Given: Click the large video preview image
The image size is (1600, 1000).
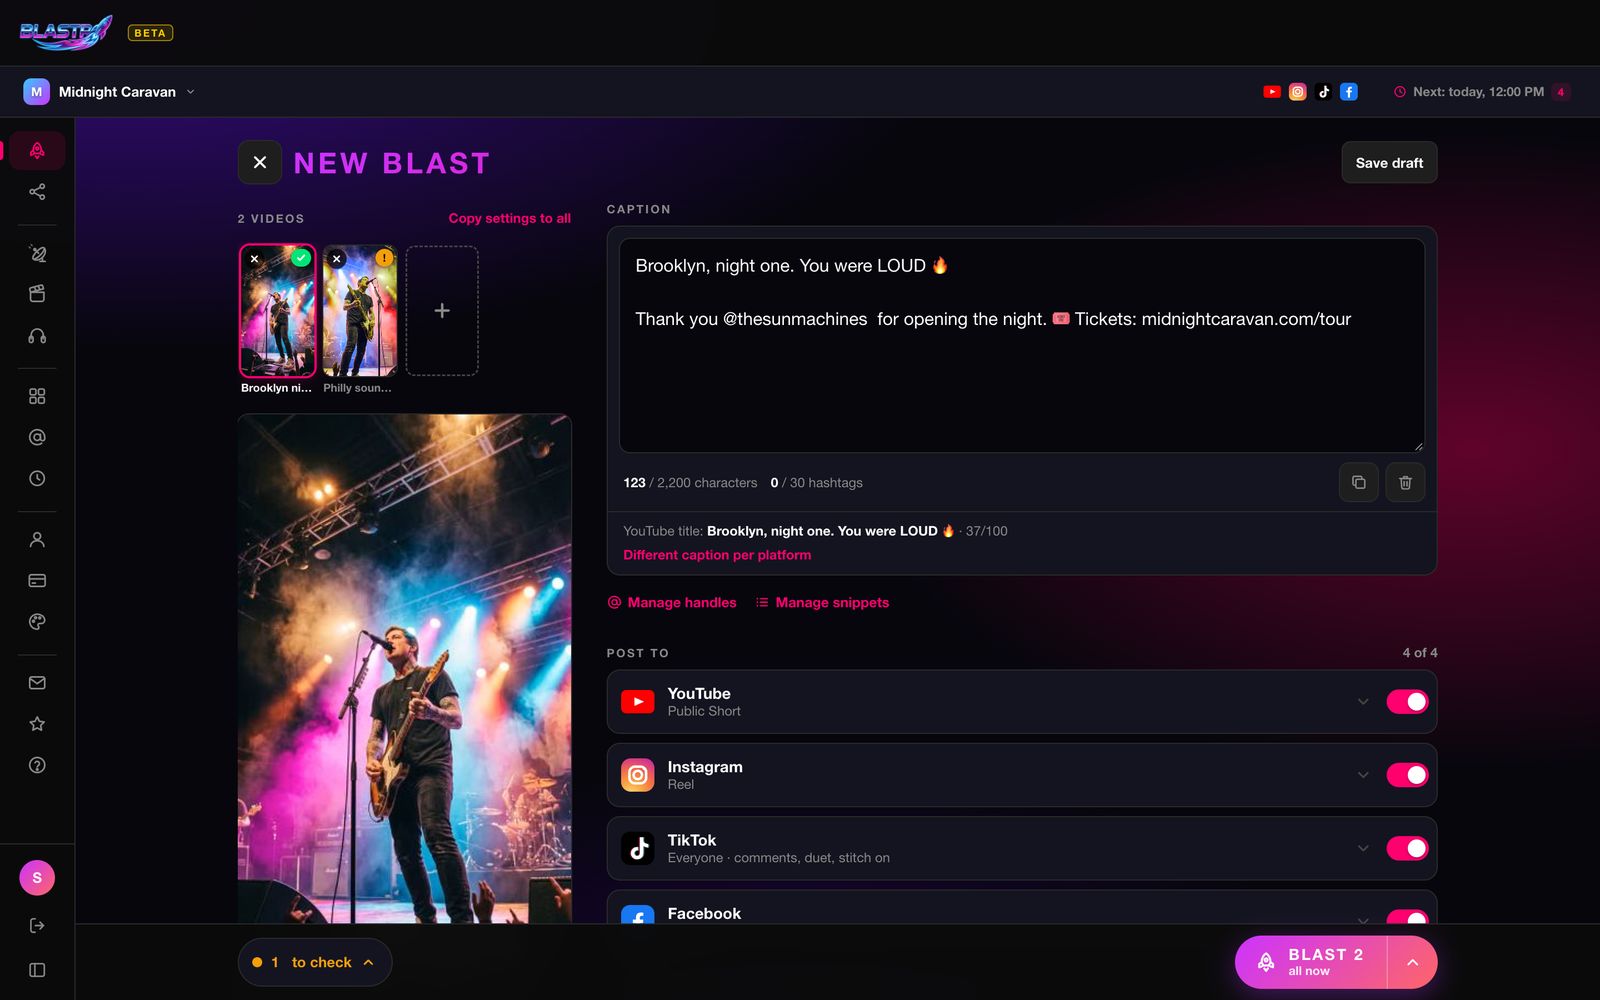Looking at the screenshot, I should [405, 668].
